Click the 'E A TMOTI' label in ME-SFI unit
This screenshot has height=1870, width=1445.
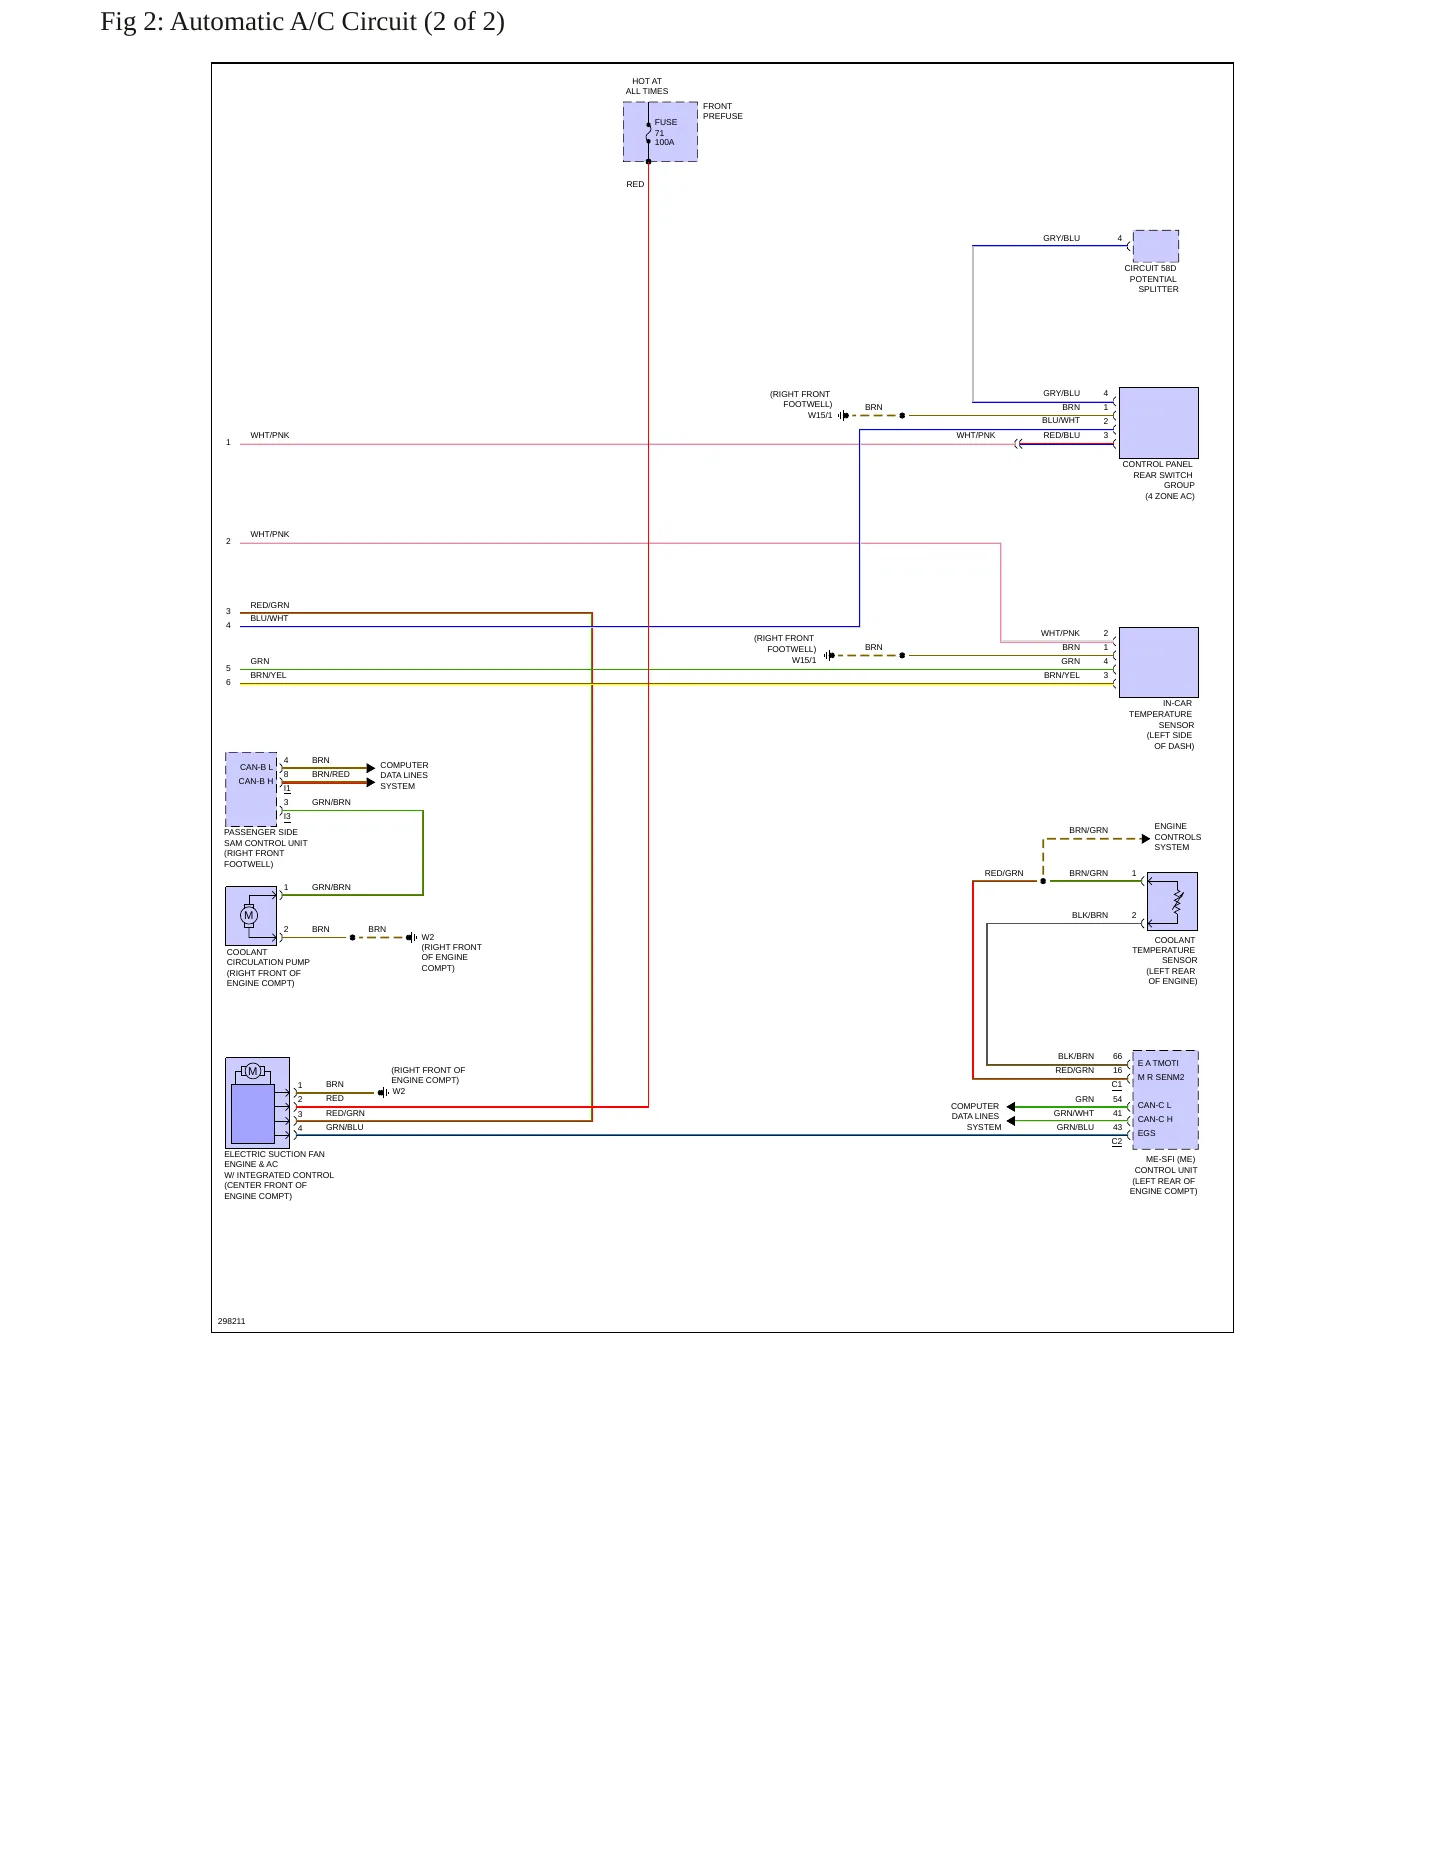pos(1158,1064)
